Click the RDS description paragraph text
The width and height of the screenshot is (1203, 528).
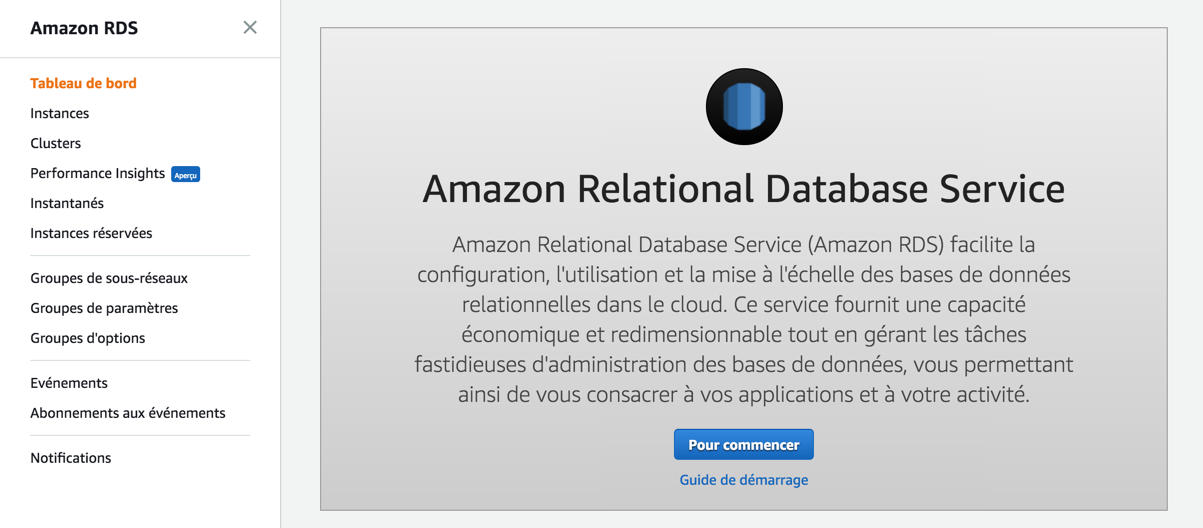[744, 319]
